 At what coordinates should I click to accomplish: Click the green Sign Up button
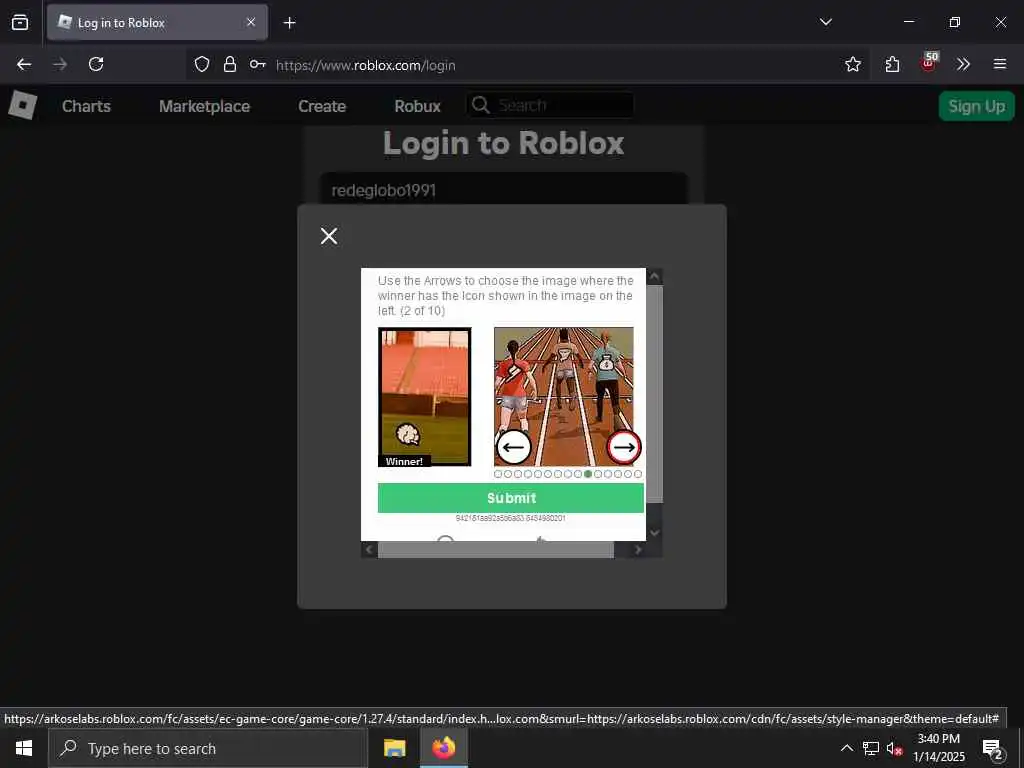(976, 106)
